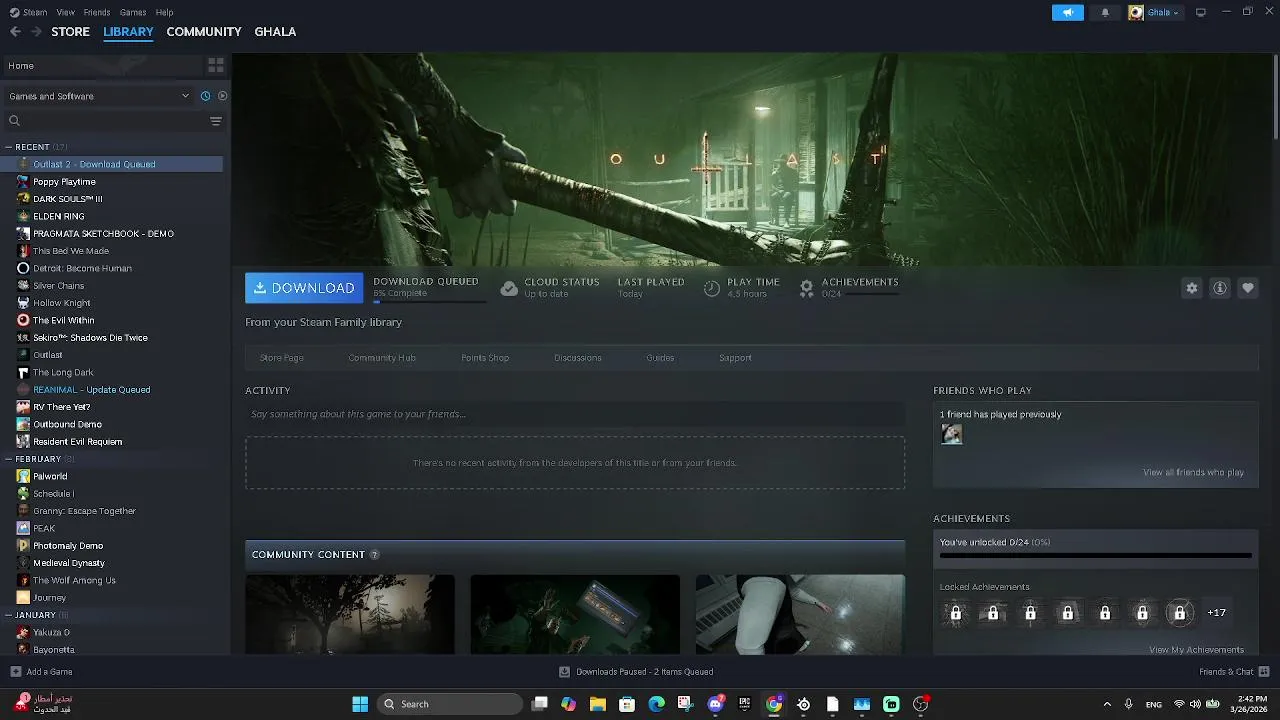Add Outlast 2 to favorites heart

click(x=1248, y=288)
